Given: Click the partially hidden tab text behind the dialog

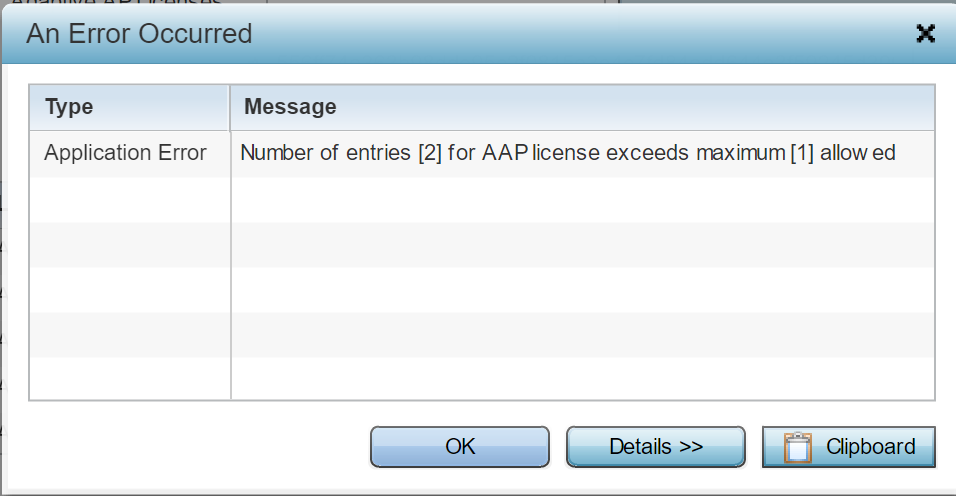Looking at the screenshot, I should point(116,3).
